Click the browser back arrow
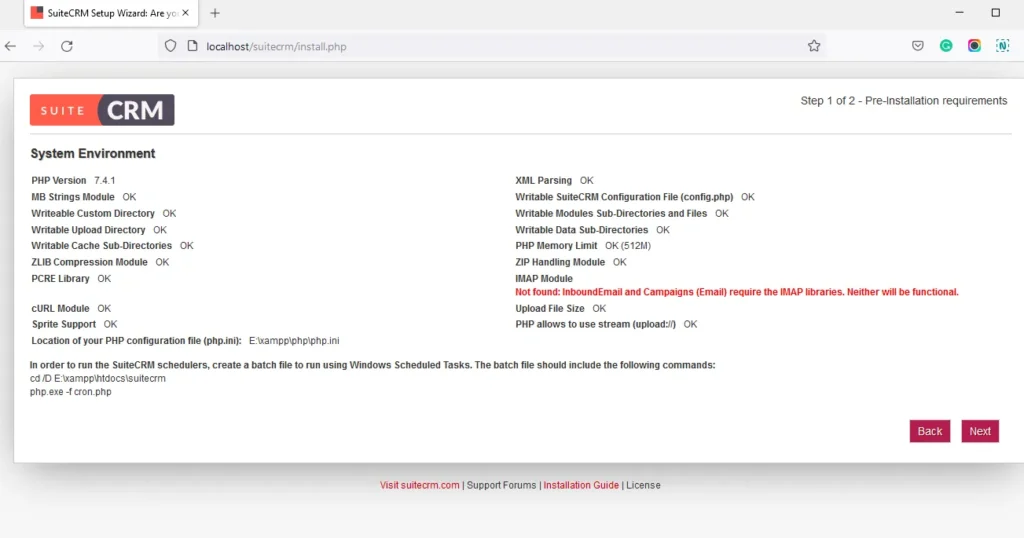The height and width of the screenshot is (538, 1024). (x=10, y=46)
